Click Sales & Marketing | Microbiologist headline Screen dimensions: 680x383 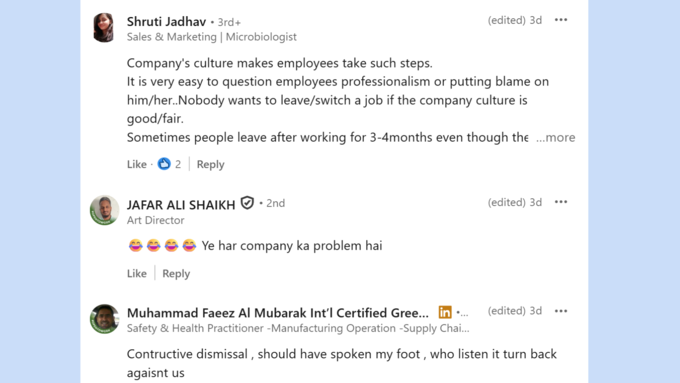tap(212, 37)
